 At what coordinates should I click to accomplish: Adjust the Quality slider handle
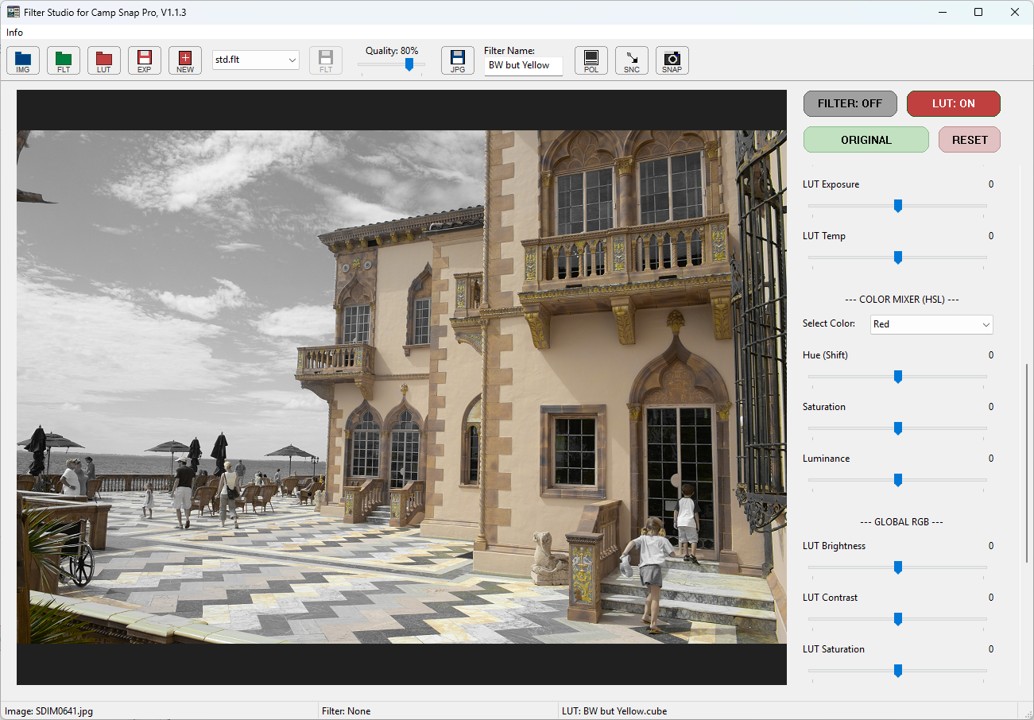[x=410, y=65]
